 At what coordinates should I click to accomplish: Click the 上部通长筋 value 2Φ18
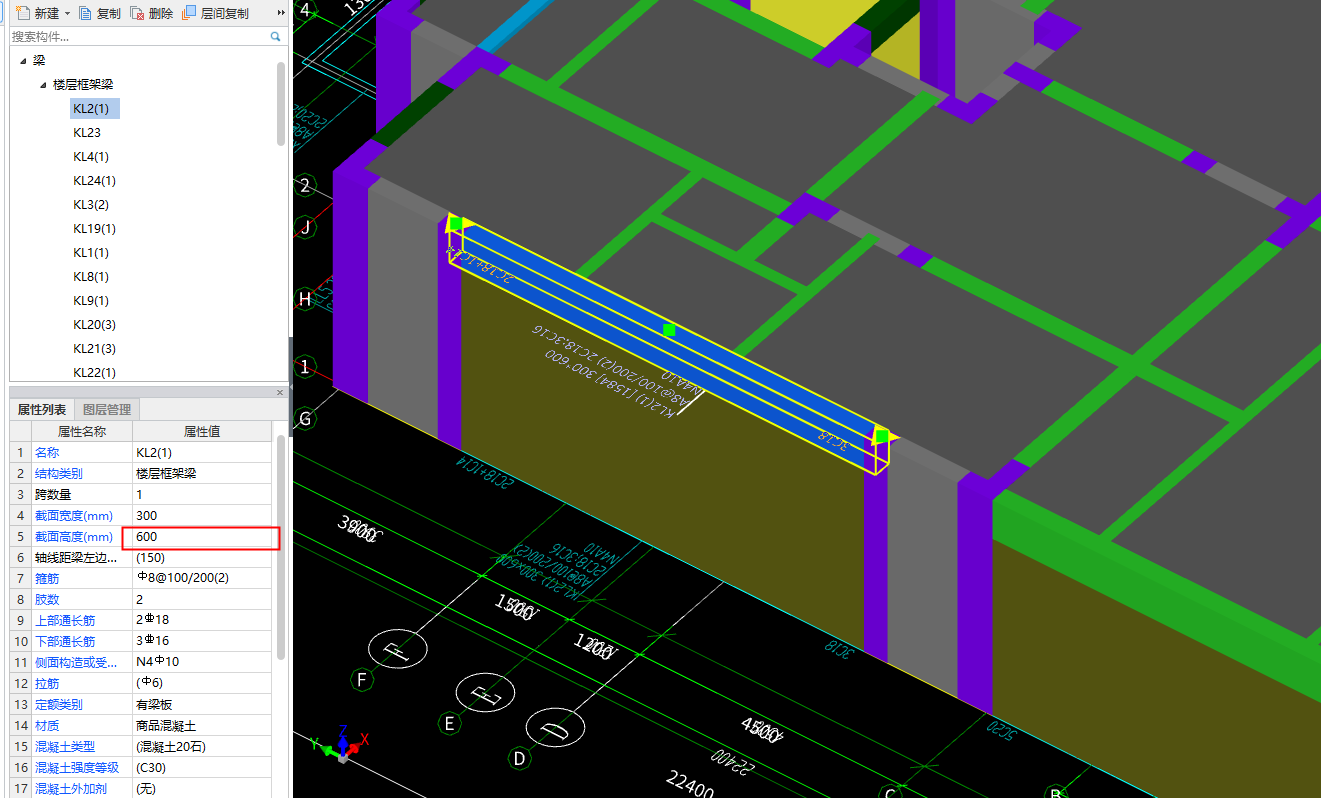[x=201, y=620]
